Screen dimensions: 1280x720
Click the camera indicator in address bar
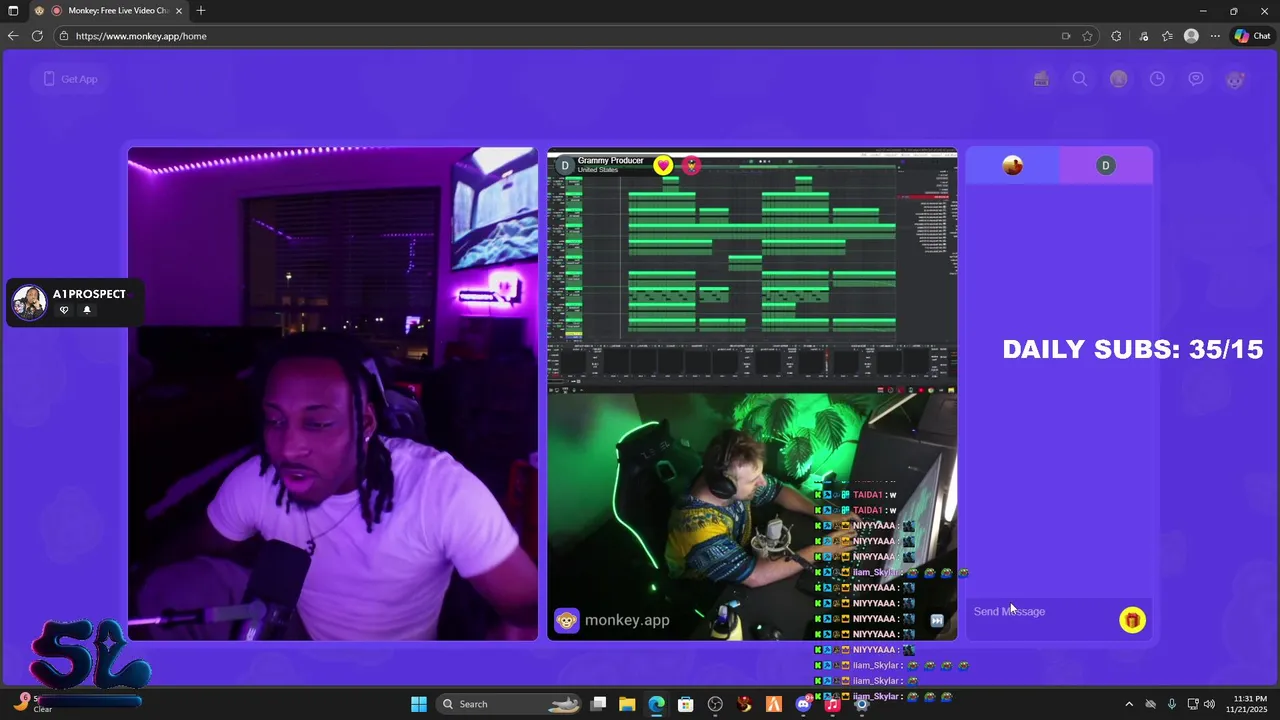click(x=1066, y=36)
